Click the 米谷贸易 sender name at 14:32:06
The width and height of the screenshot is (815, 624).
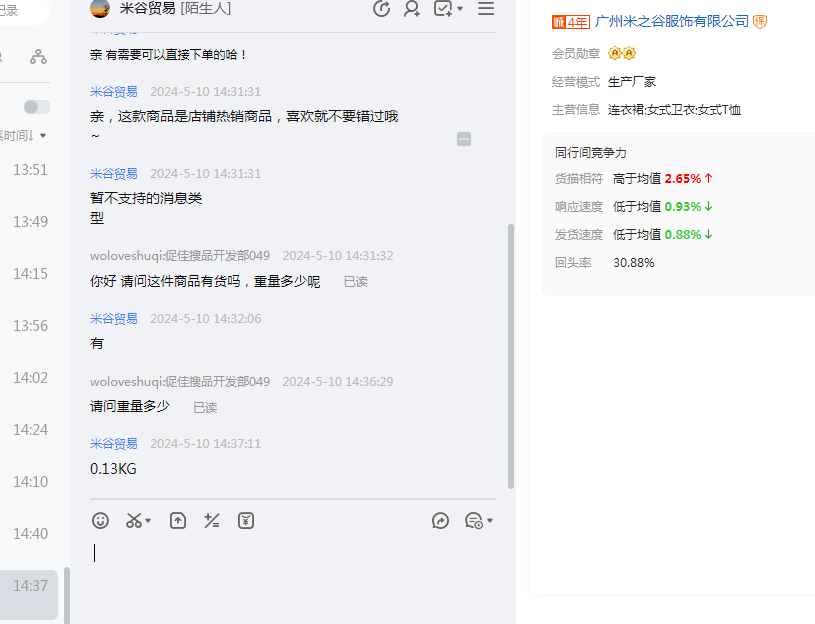point(114,319)
